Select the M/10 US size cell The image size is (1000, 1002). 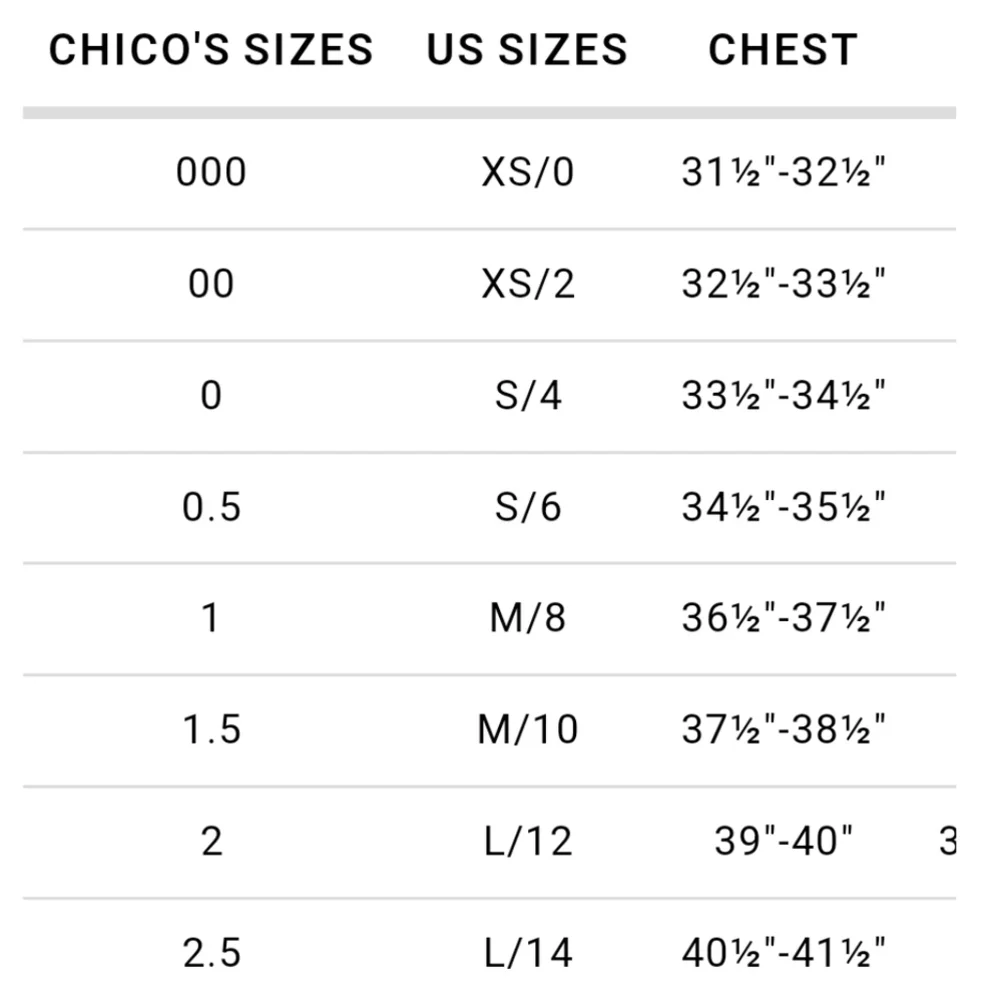click(528, 729)
